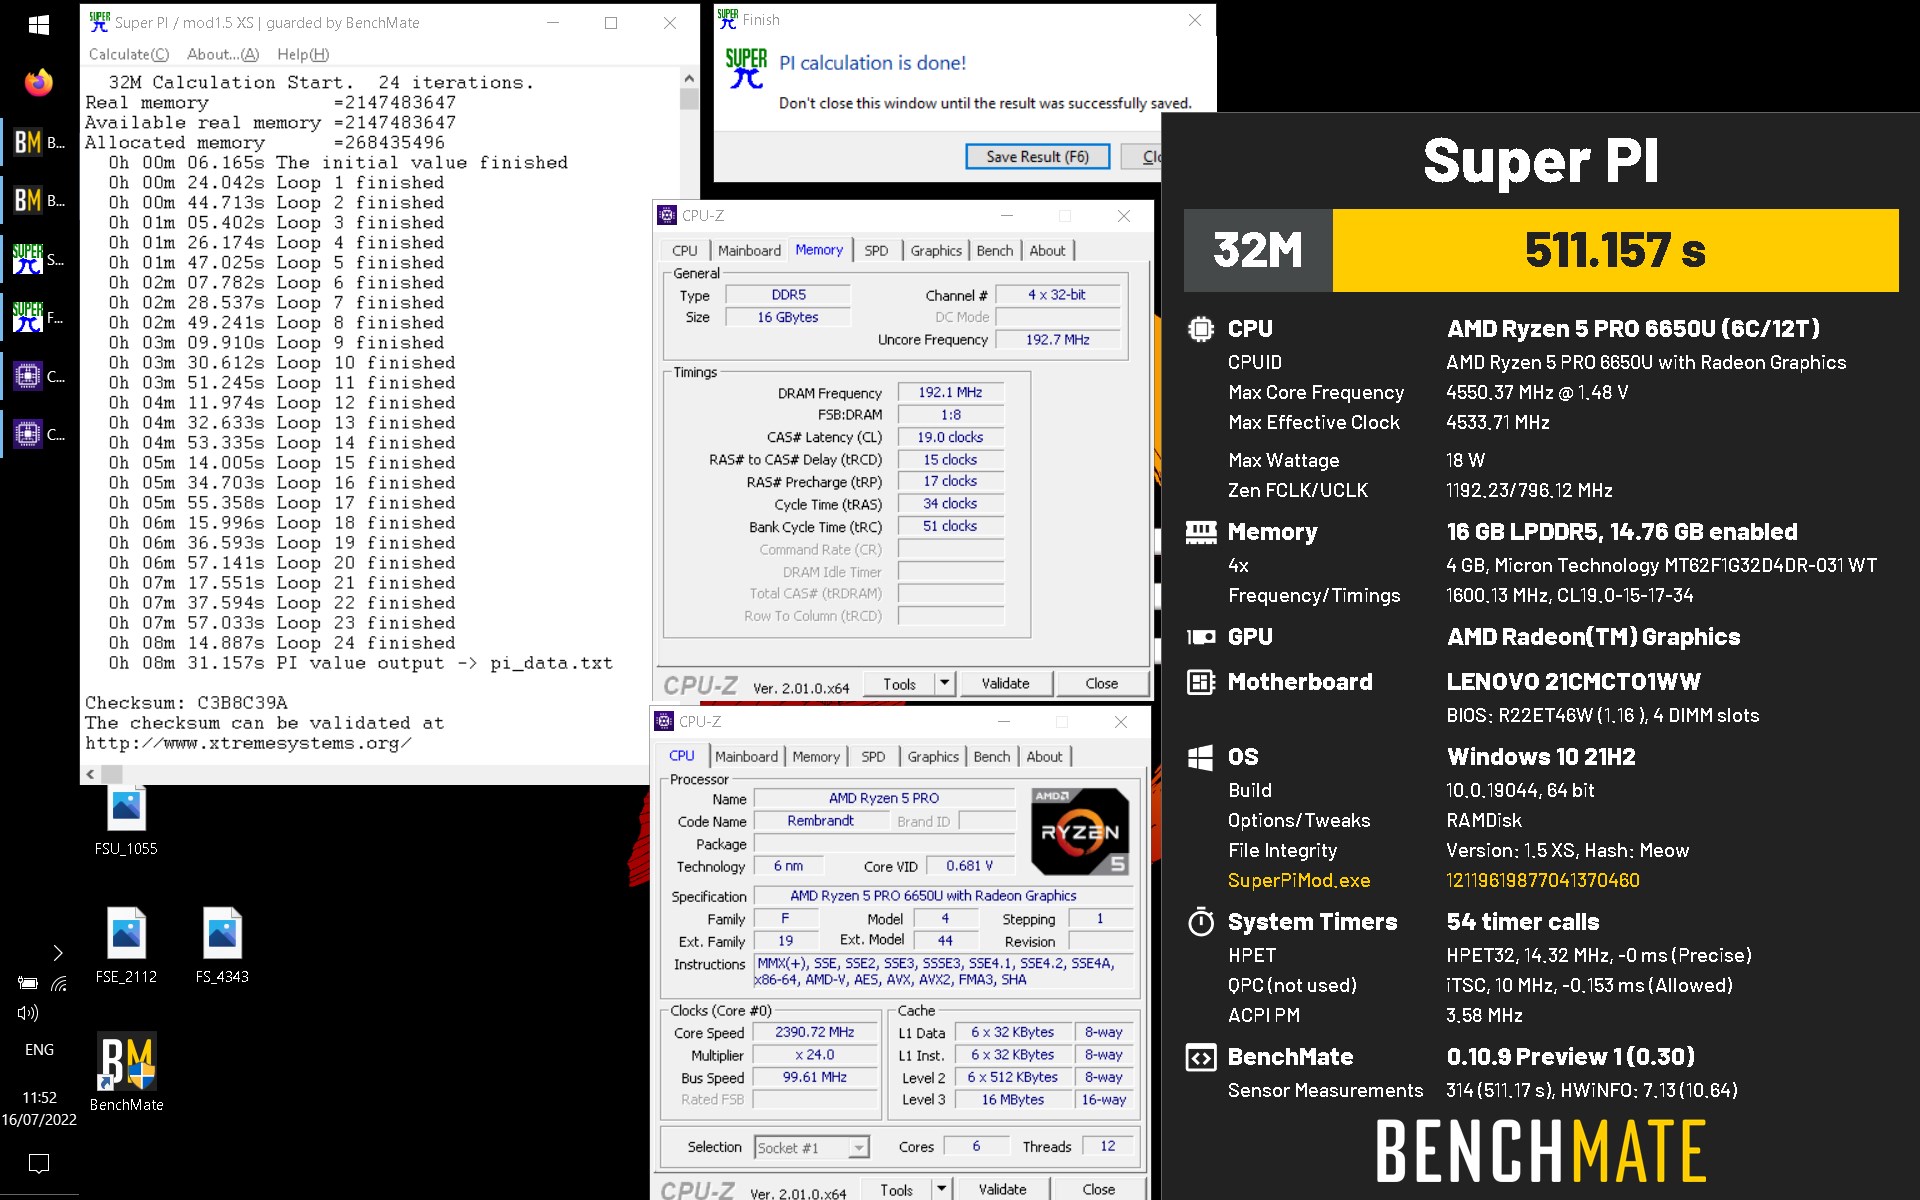Open the Socket #1 selection dropdown

(811, 1148)
